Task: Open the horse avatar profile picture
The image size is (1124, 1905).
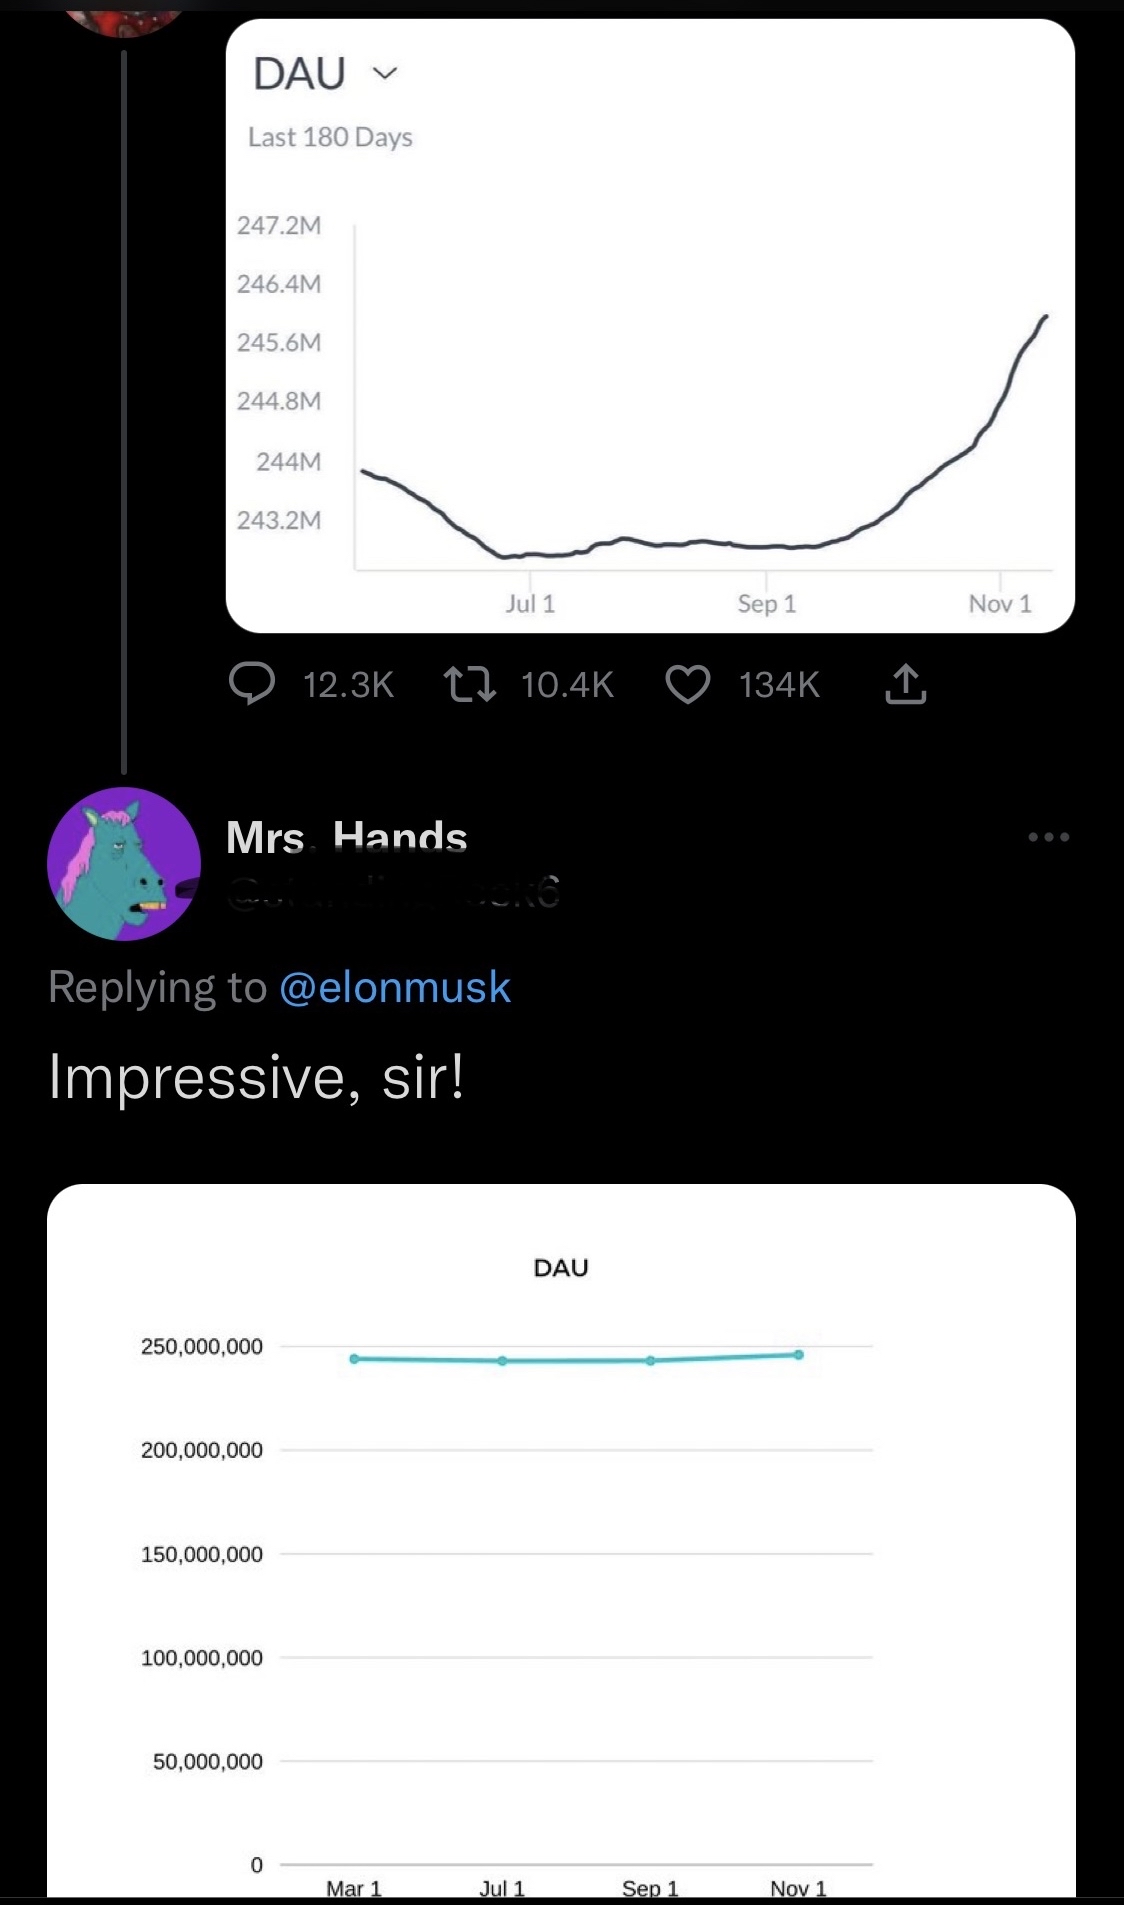Action: coord(124,864)
